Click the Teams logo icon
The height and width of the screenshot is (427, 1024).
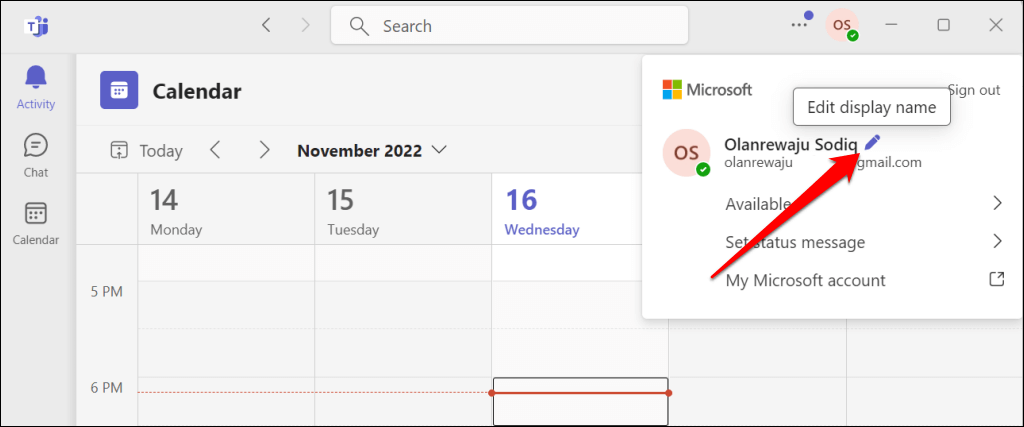pyautogui.click(x=36, y=26)
